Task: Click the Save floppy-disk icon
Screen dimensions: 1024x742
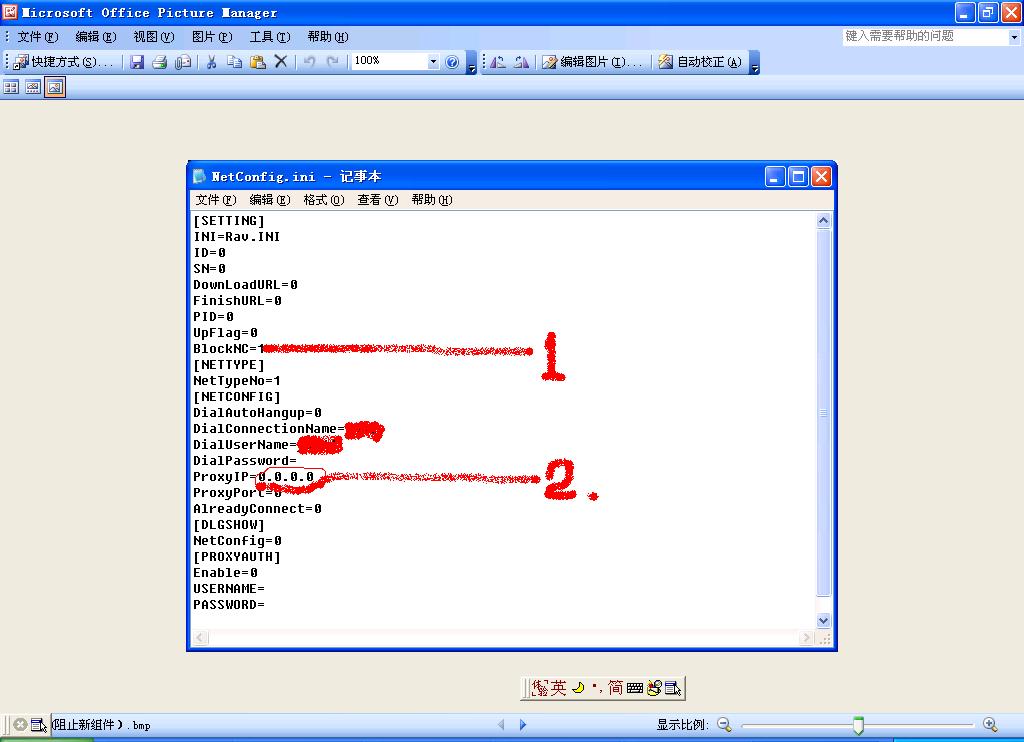Action: tap(136, 62)
